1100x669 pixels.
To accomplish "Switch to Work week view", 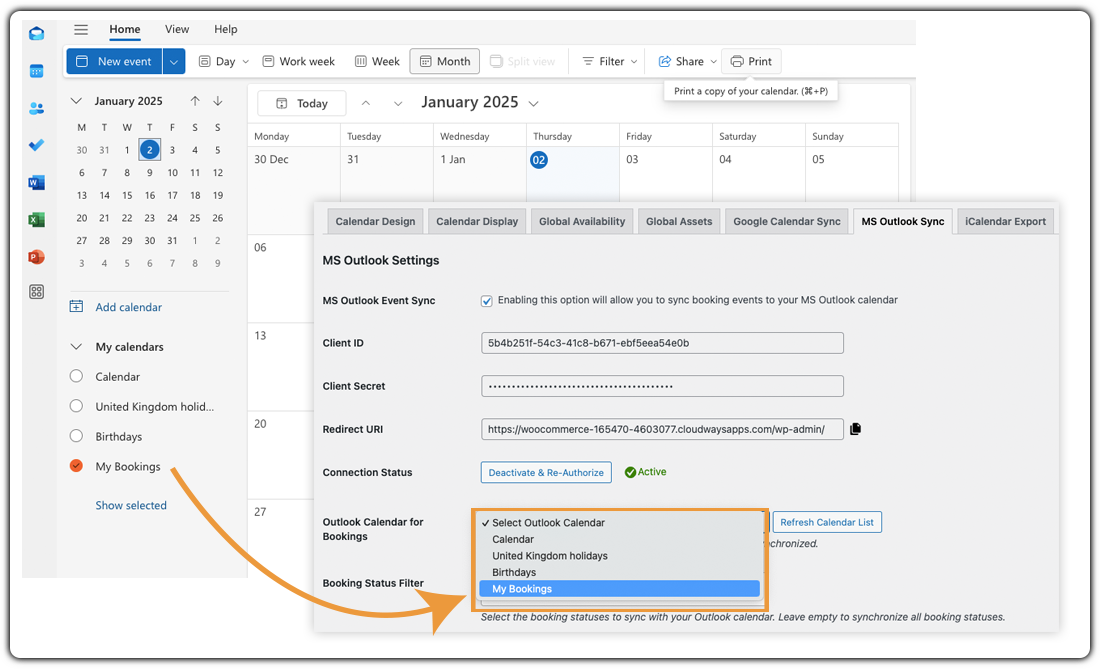I will (299, 61).
